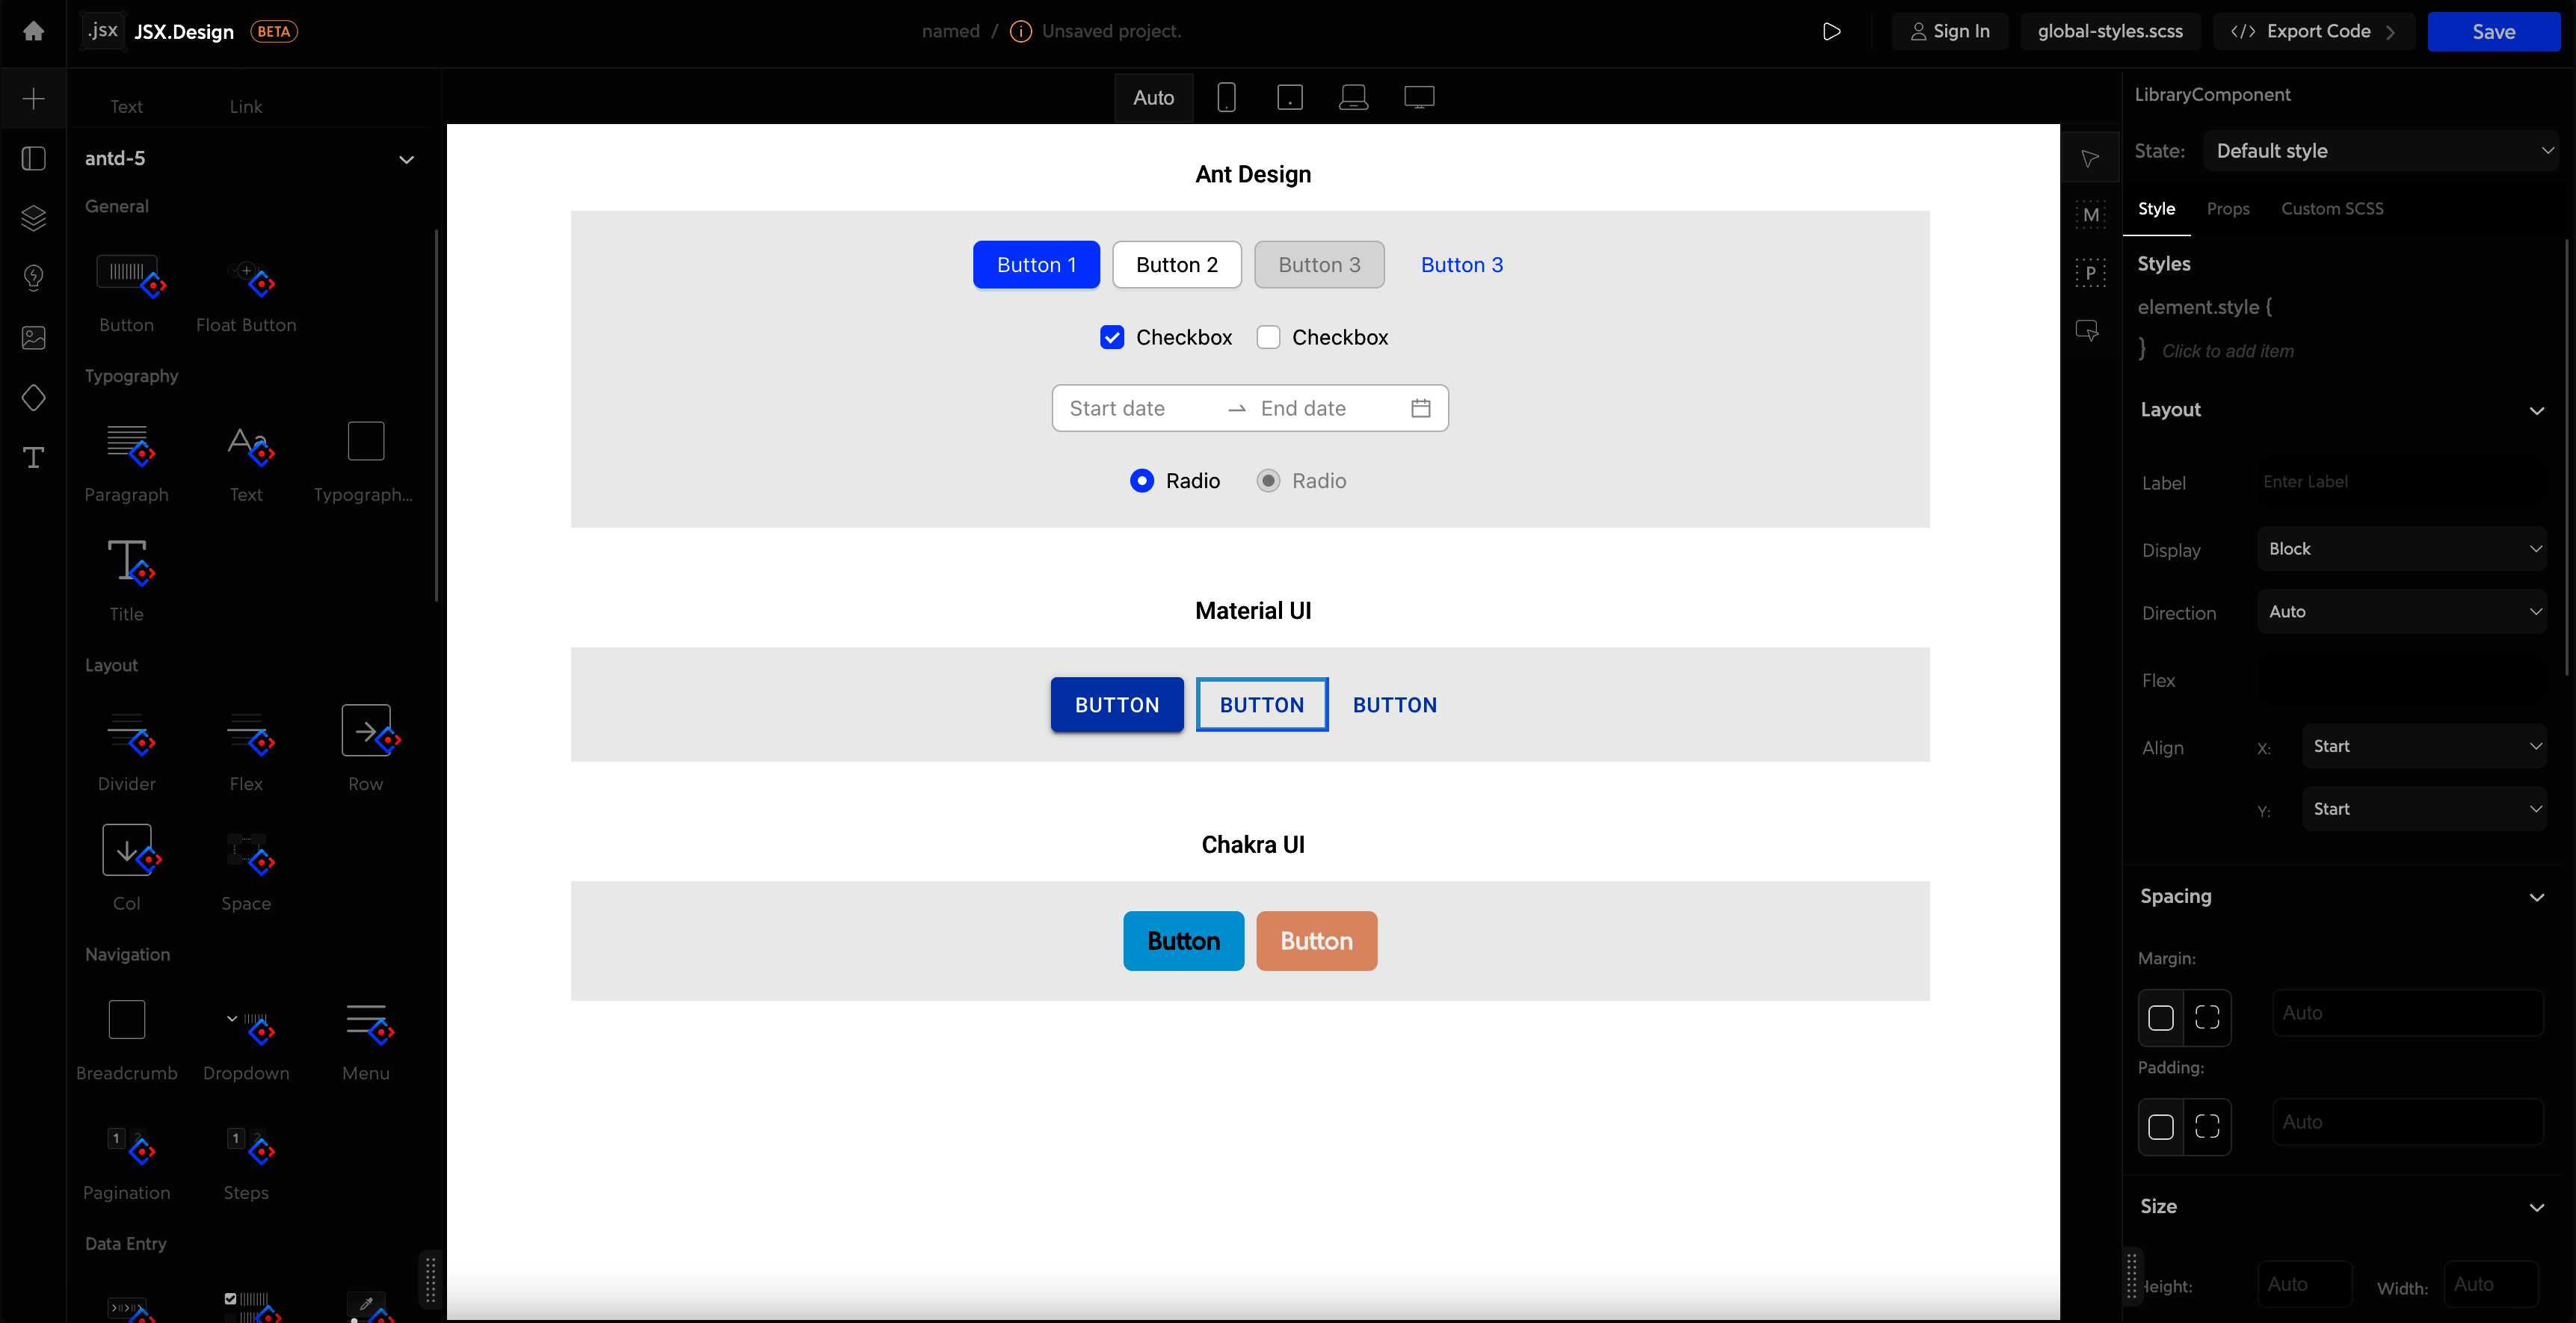Click the blue Save button
Image resolution: width=2576 pixels, height=1323 pixels.
pos(2492,32)
